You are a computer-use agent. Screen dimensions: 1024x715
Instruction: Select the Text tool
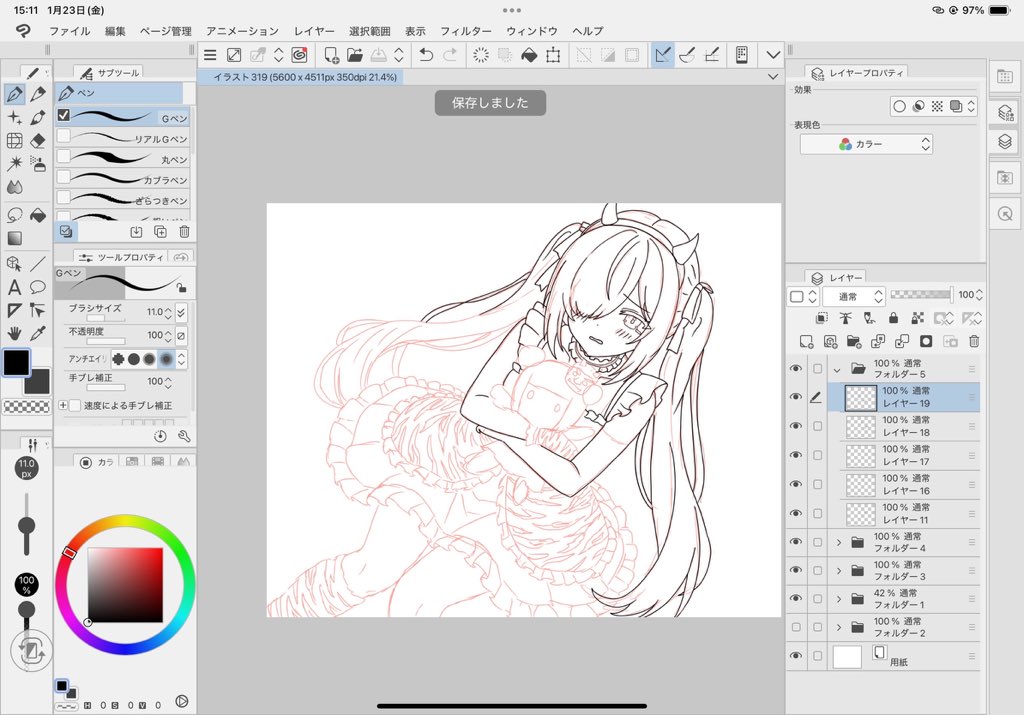coord(14,287)
